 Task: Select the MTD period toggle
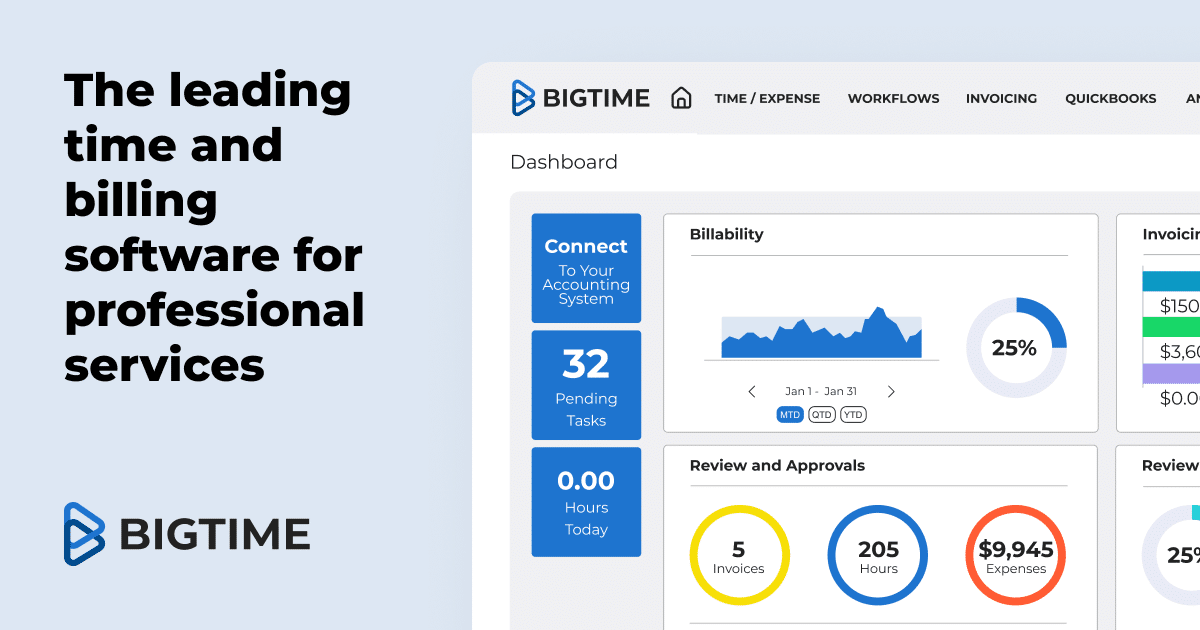[x=790, y=414]
